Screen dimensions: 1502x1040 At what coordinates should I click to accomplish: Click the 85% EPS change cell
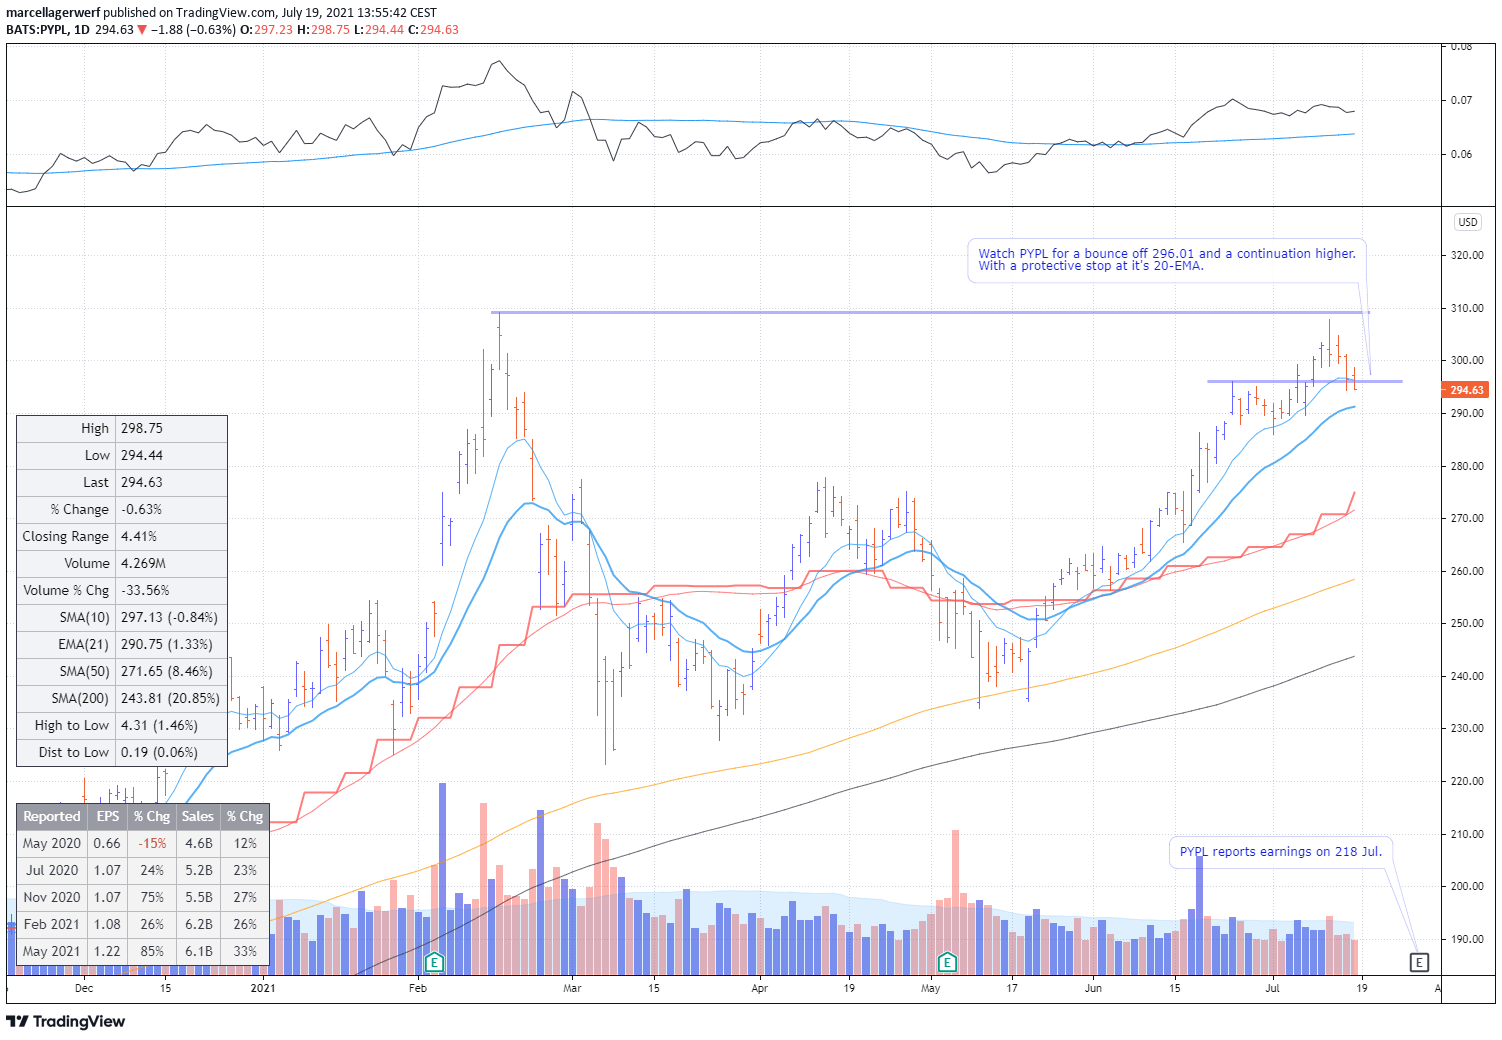152,951
